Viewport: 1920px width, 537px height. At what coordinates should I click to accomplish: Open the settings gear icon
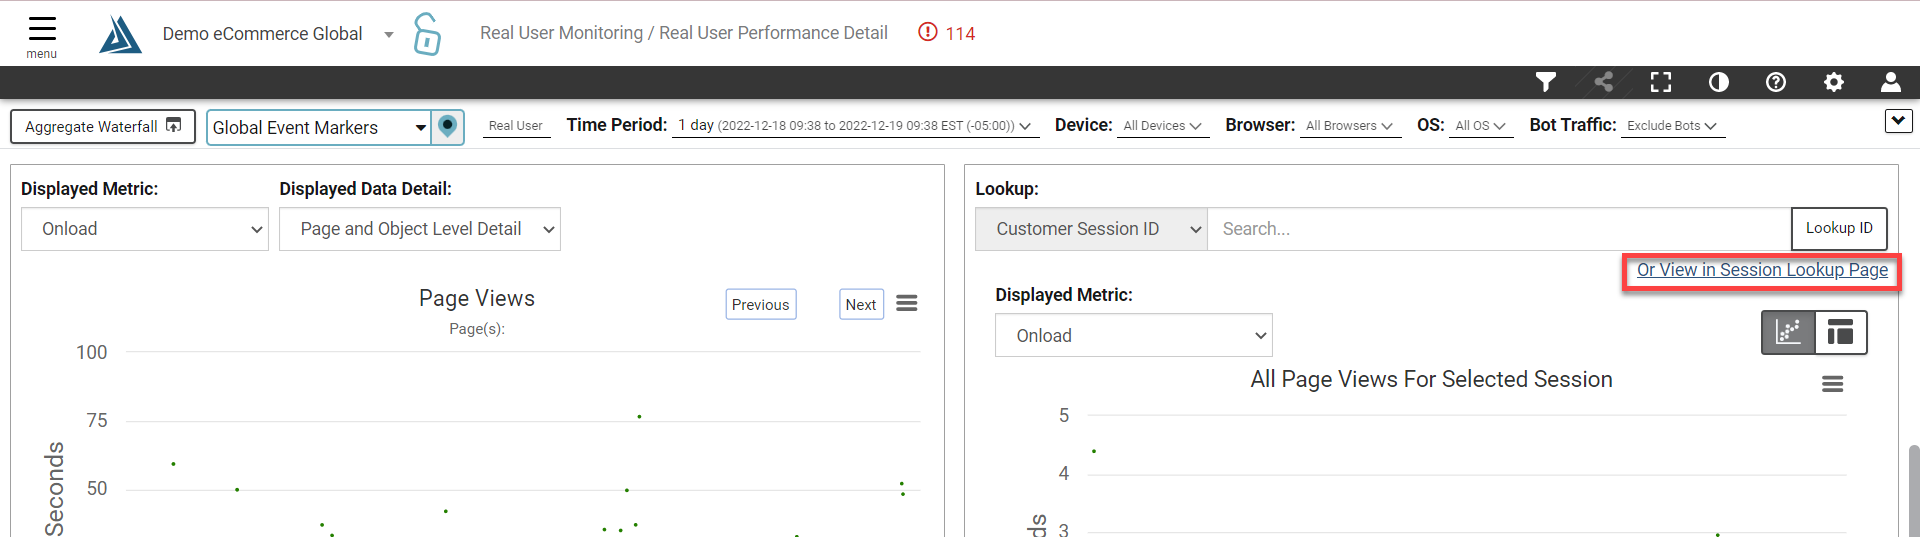tap(1834, 82)
